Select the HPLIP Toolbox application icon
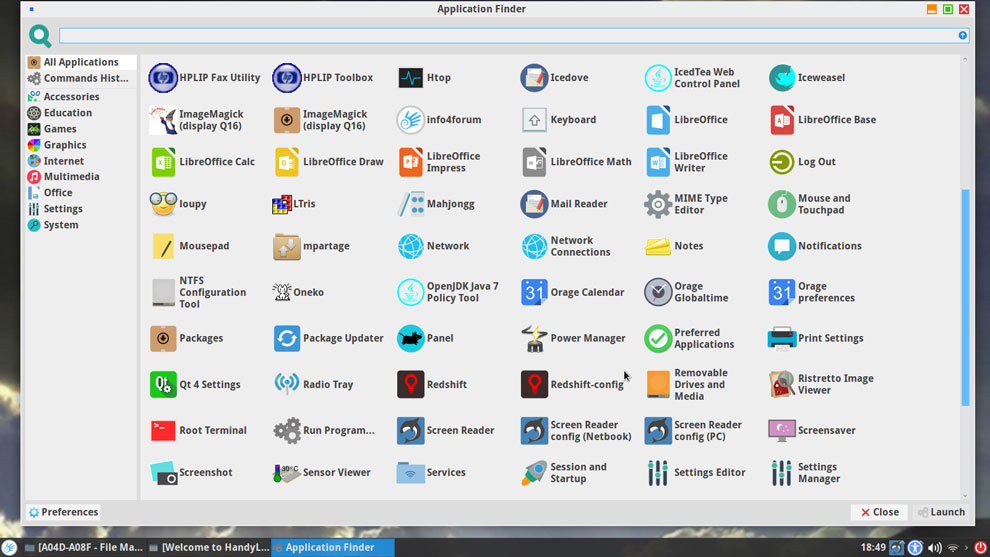Viewport: 990px width, 557px height. click(x=287, y=78)
